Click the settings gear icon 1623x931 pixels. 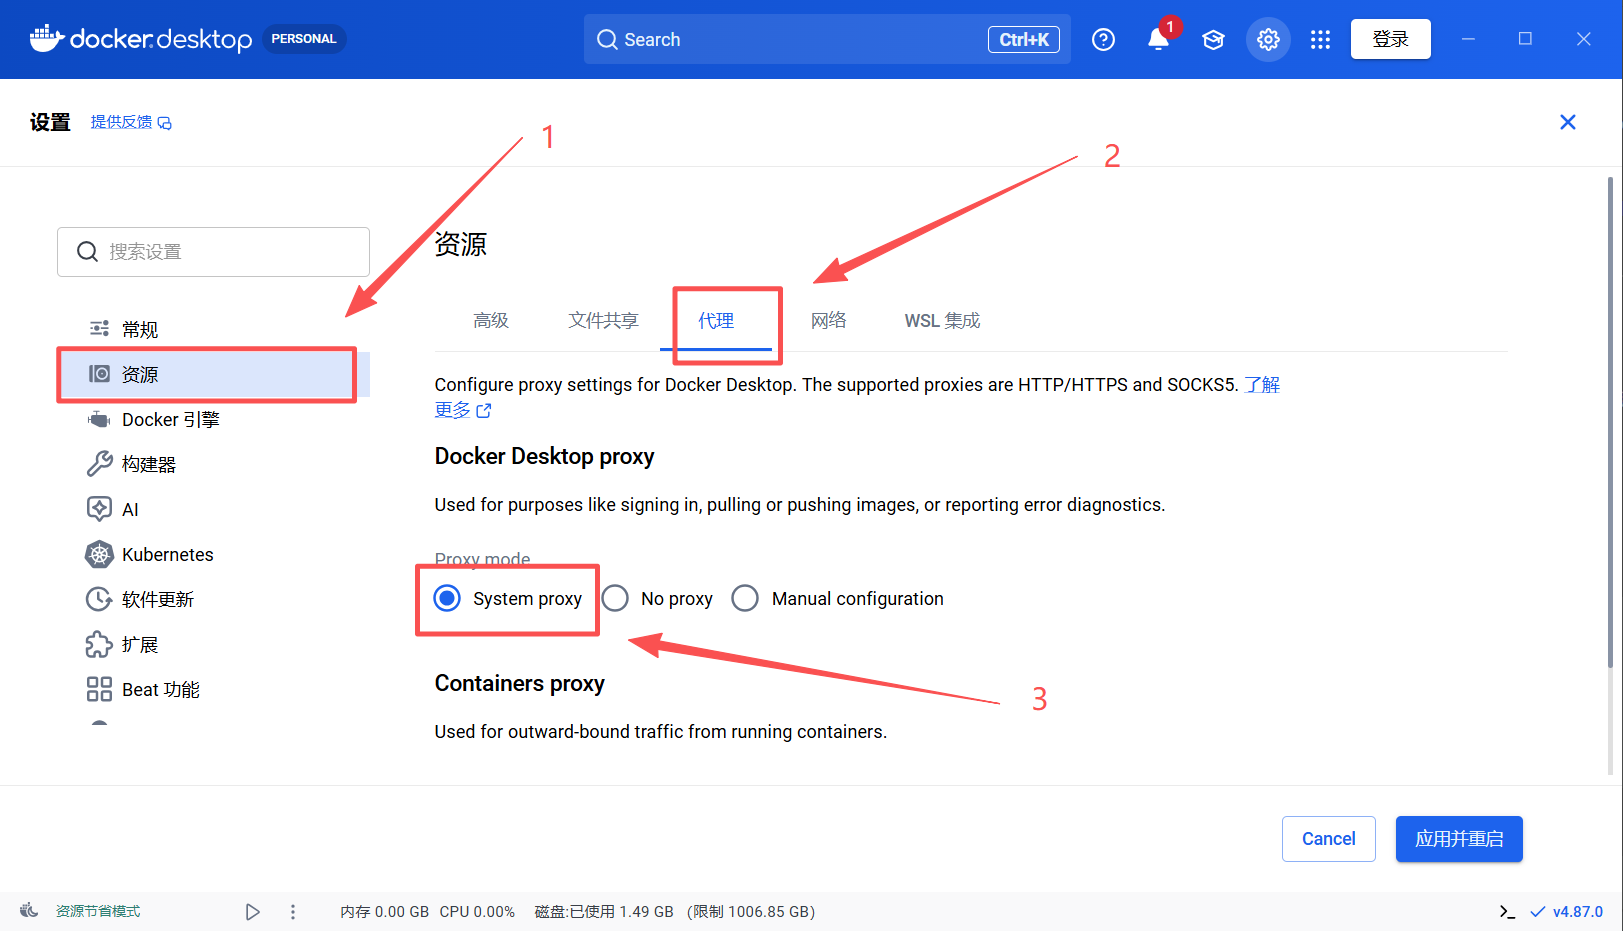1268,40
